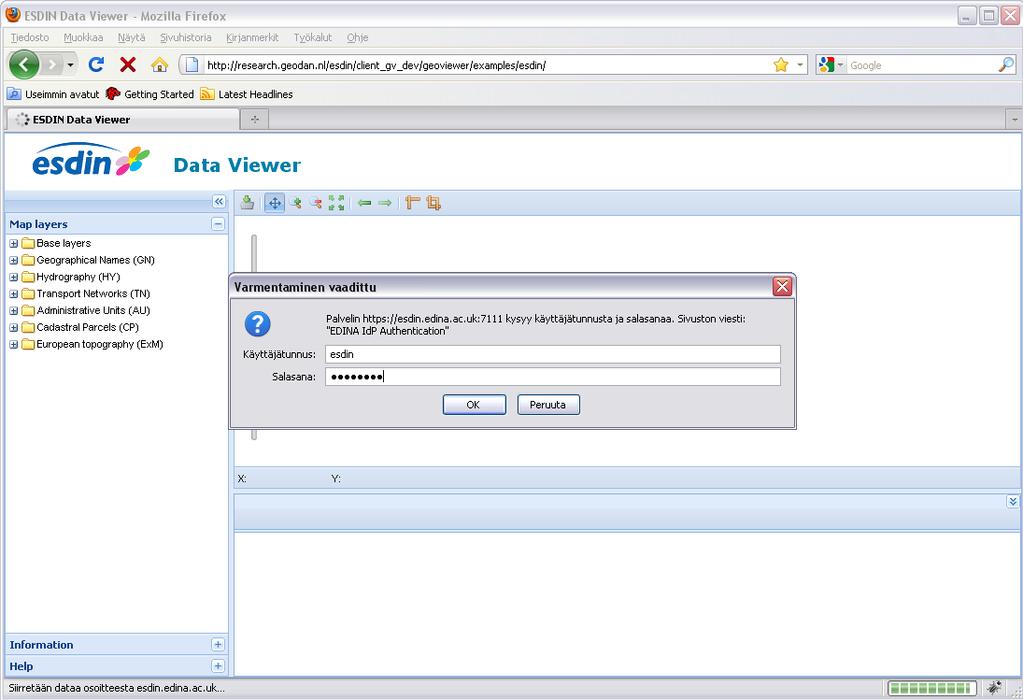The height and width of the screenshot is (700, 1023).
Task: Expand the Information panel
Action: pos(218,645)
